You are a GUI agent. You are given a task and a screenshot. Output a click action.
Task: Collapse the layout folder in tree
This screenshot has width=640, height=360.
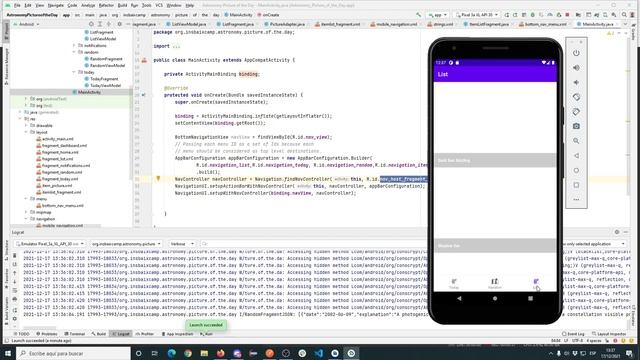click(x=26, y=132)
